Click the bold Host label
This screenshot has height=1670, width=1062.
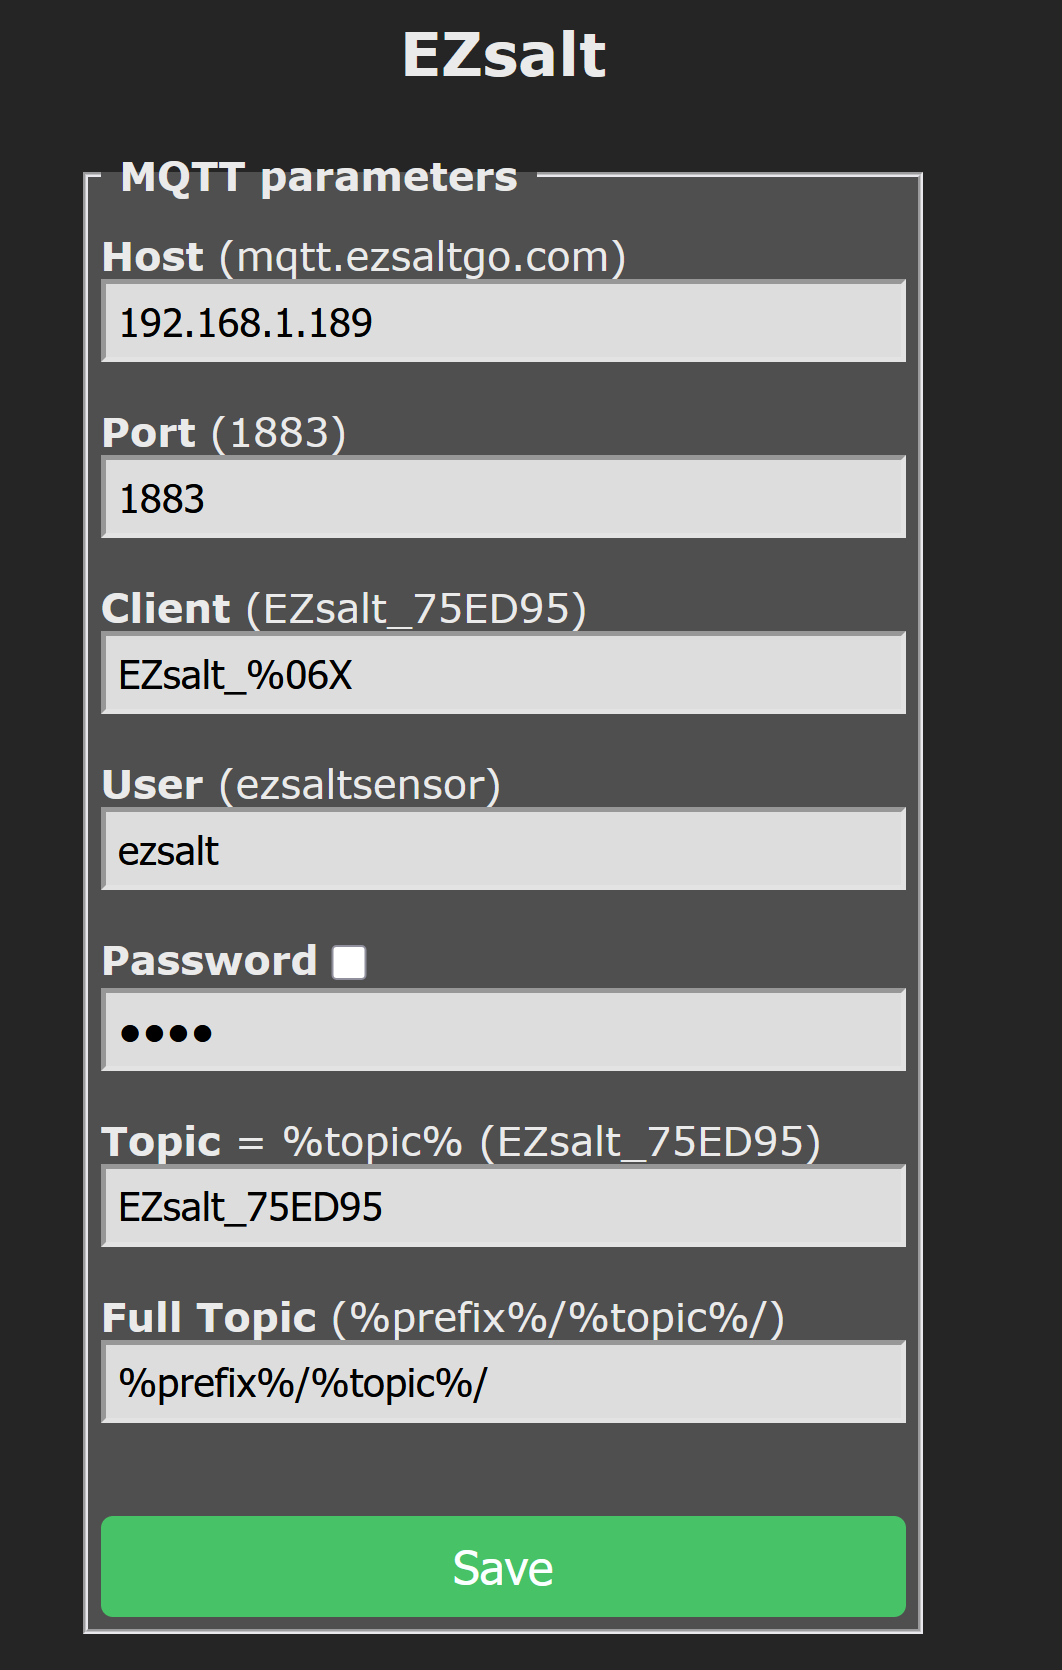[x=153, y=257]
